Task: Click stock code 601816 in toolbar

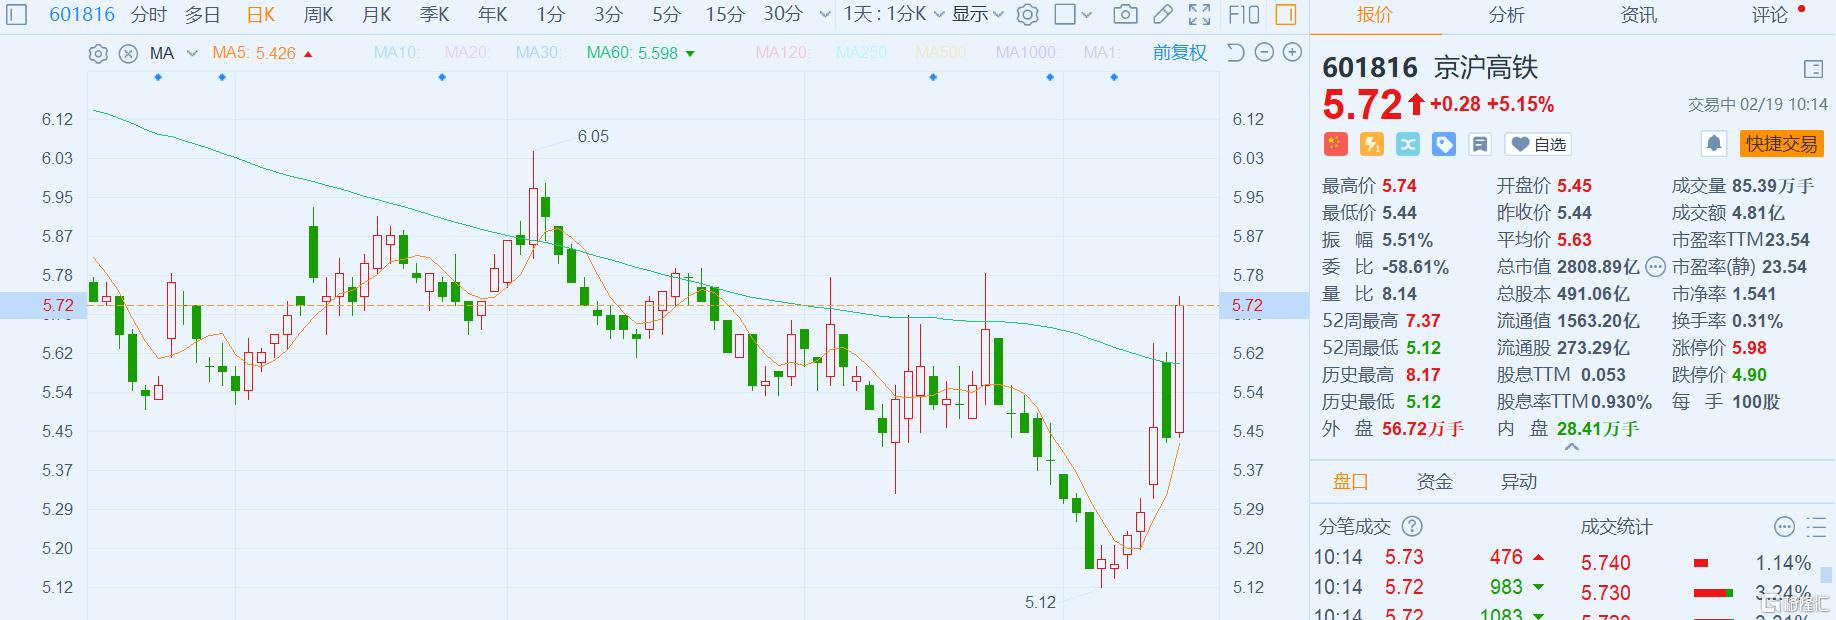Action: (x=82, y=15)
